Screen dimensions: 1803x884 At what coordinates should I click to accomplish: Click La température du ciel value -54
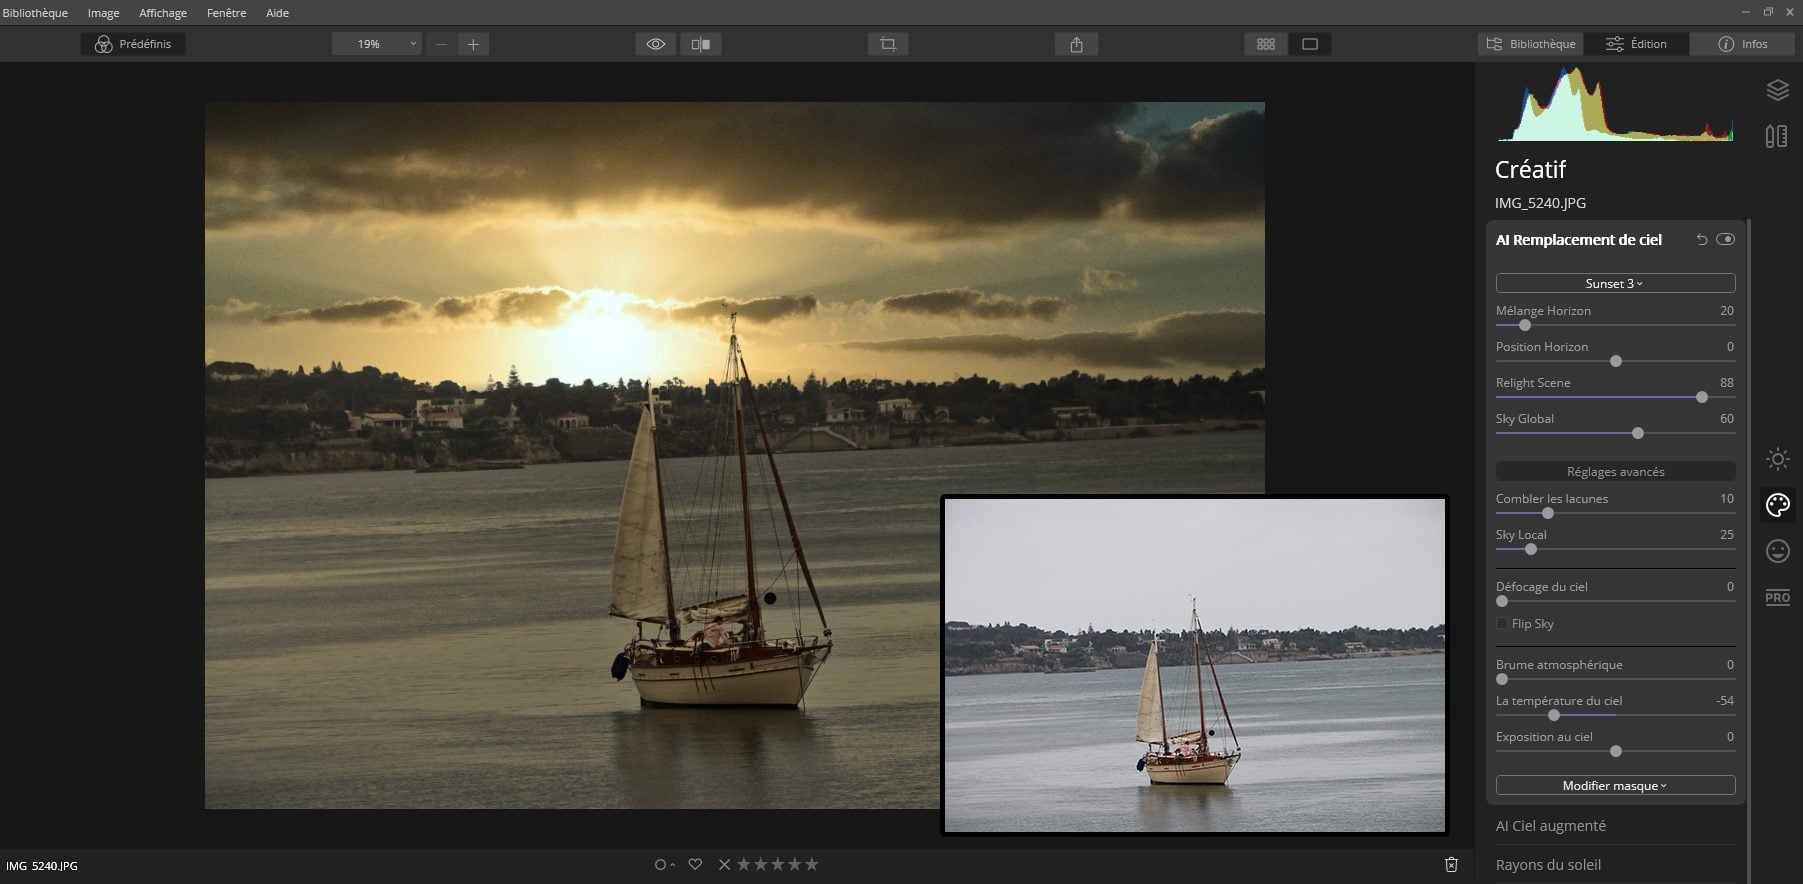pyautogui.click(x=1725, y=701)
